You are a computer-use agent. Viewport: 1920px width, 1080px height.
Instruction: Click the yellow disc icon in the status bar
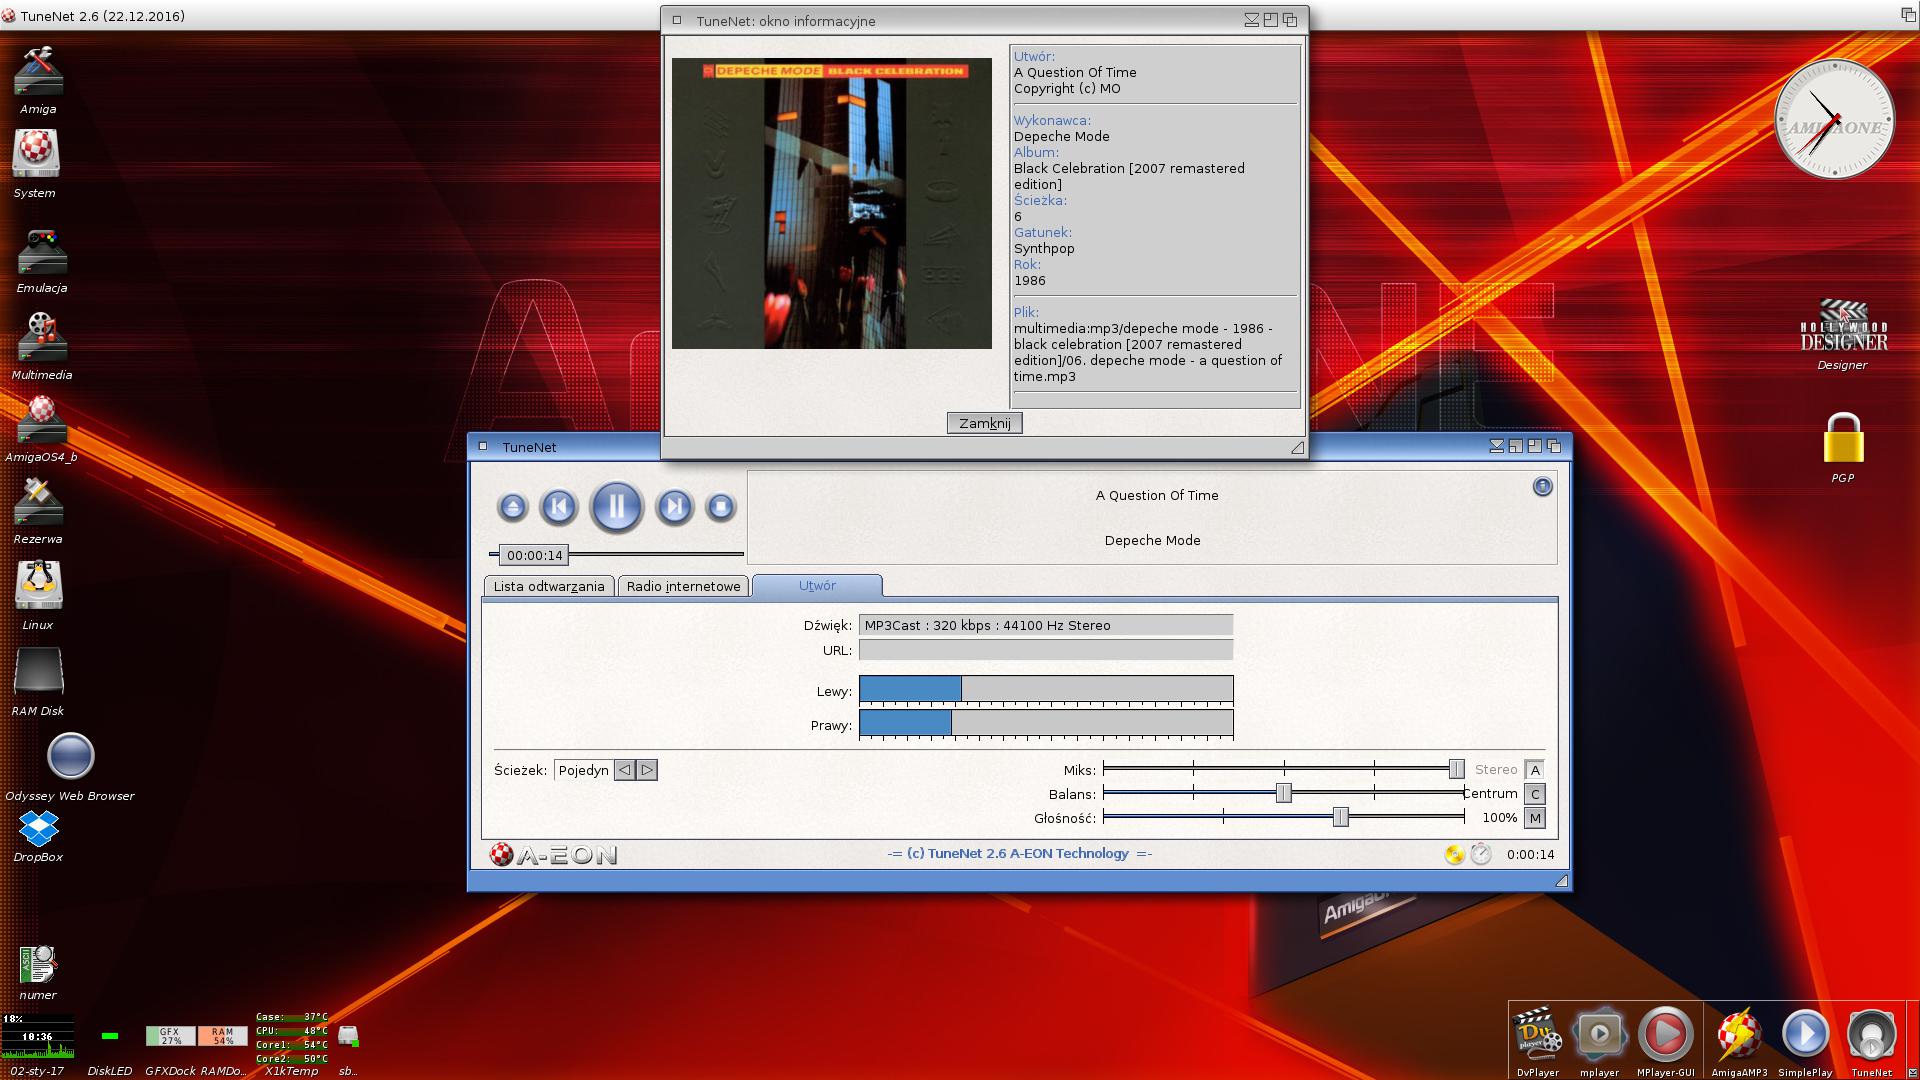(x=1455, y=854)
